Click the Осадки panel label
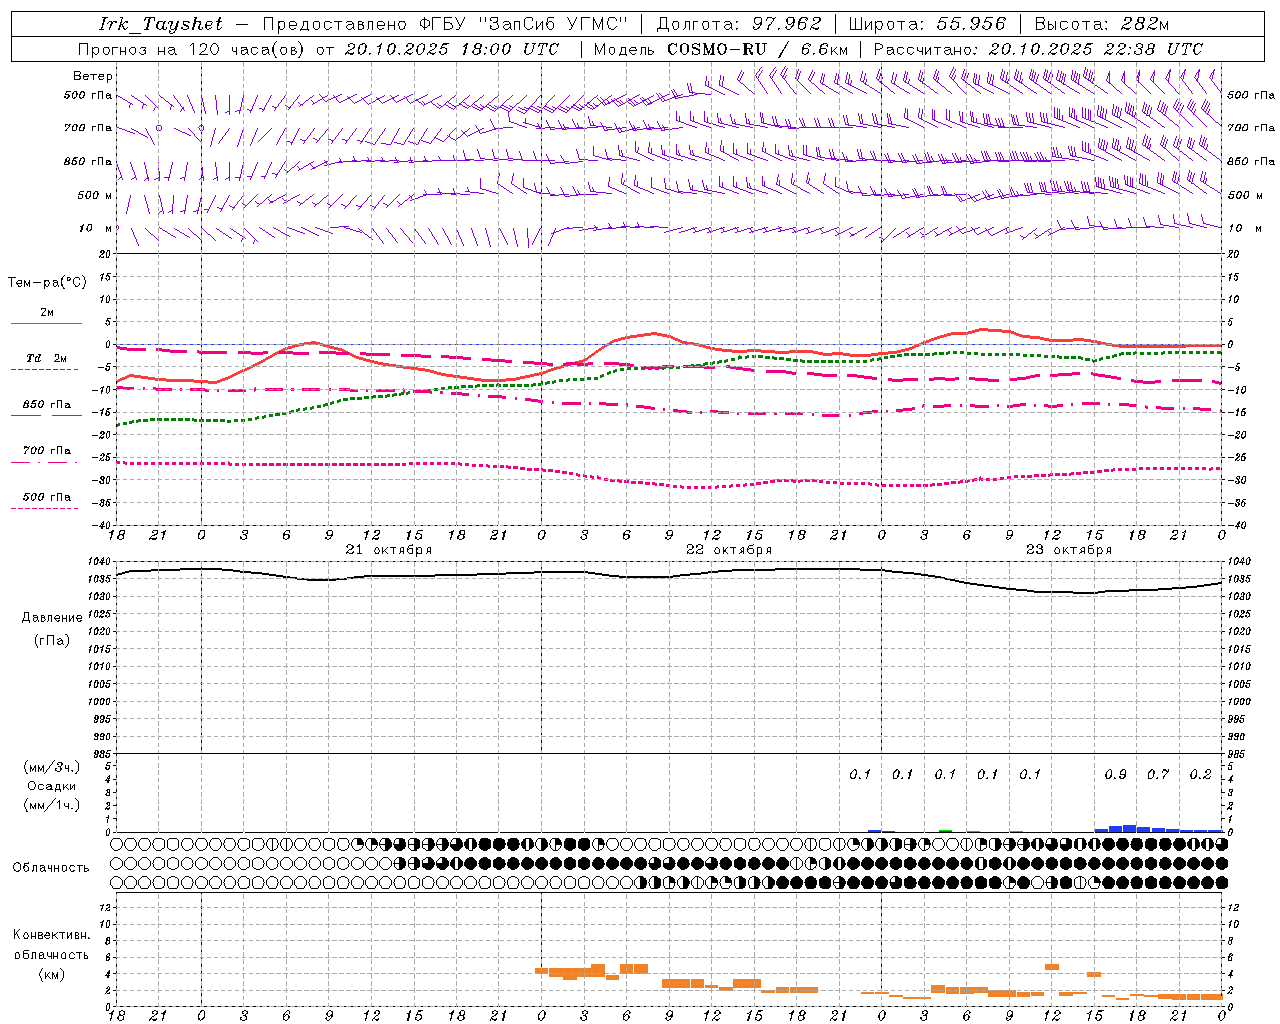This screenshot has width=1280, height=1024. click(52, 786)
